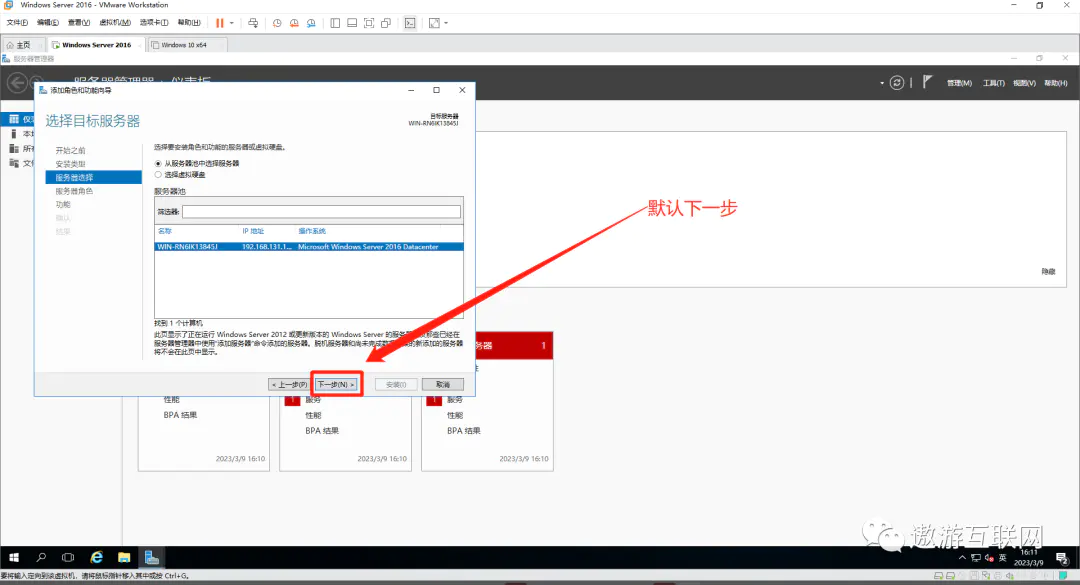The height and width of the screenshot is (585, 1080).
Task: Click the volume icon in system tray
Action: (989, 558)
